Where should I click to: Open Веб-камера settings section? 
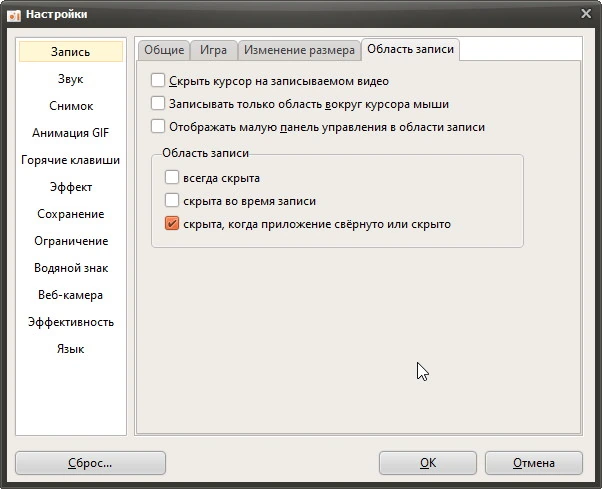coord(71,295)
